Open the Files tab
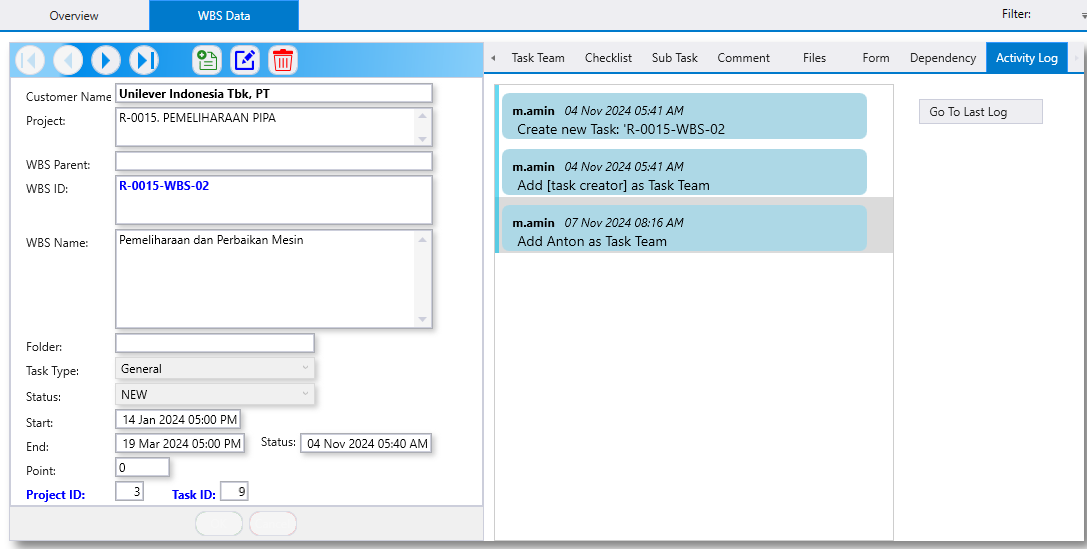The image size is (1087, 549). (815, 58)
